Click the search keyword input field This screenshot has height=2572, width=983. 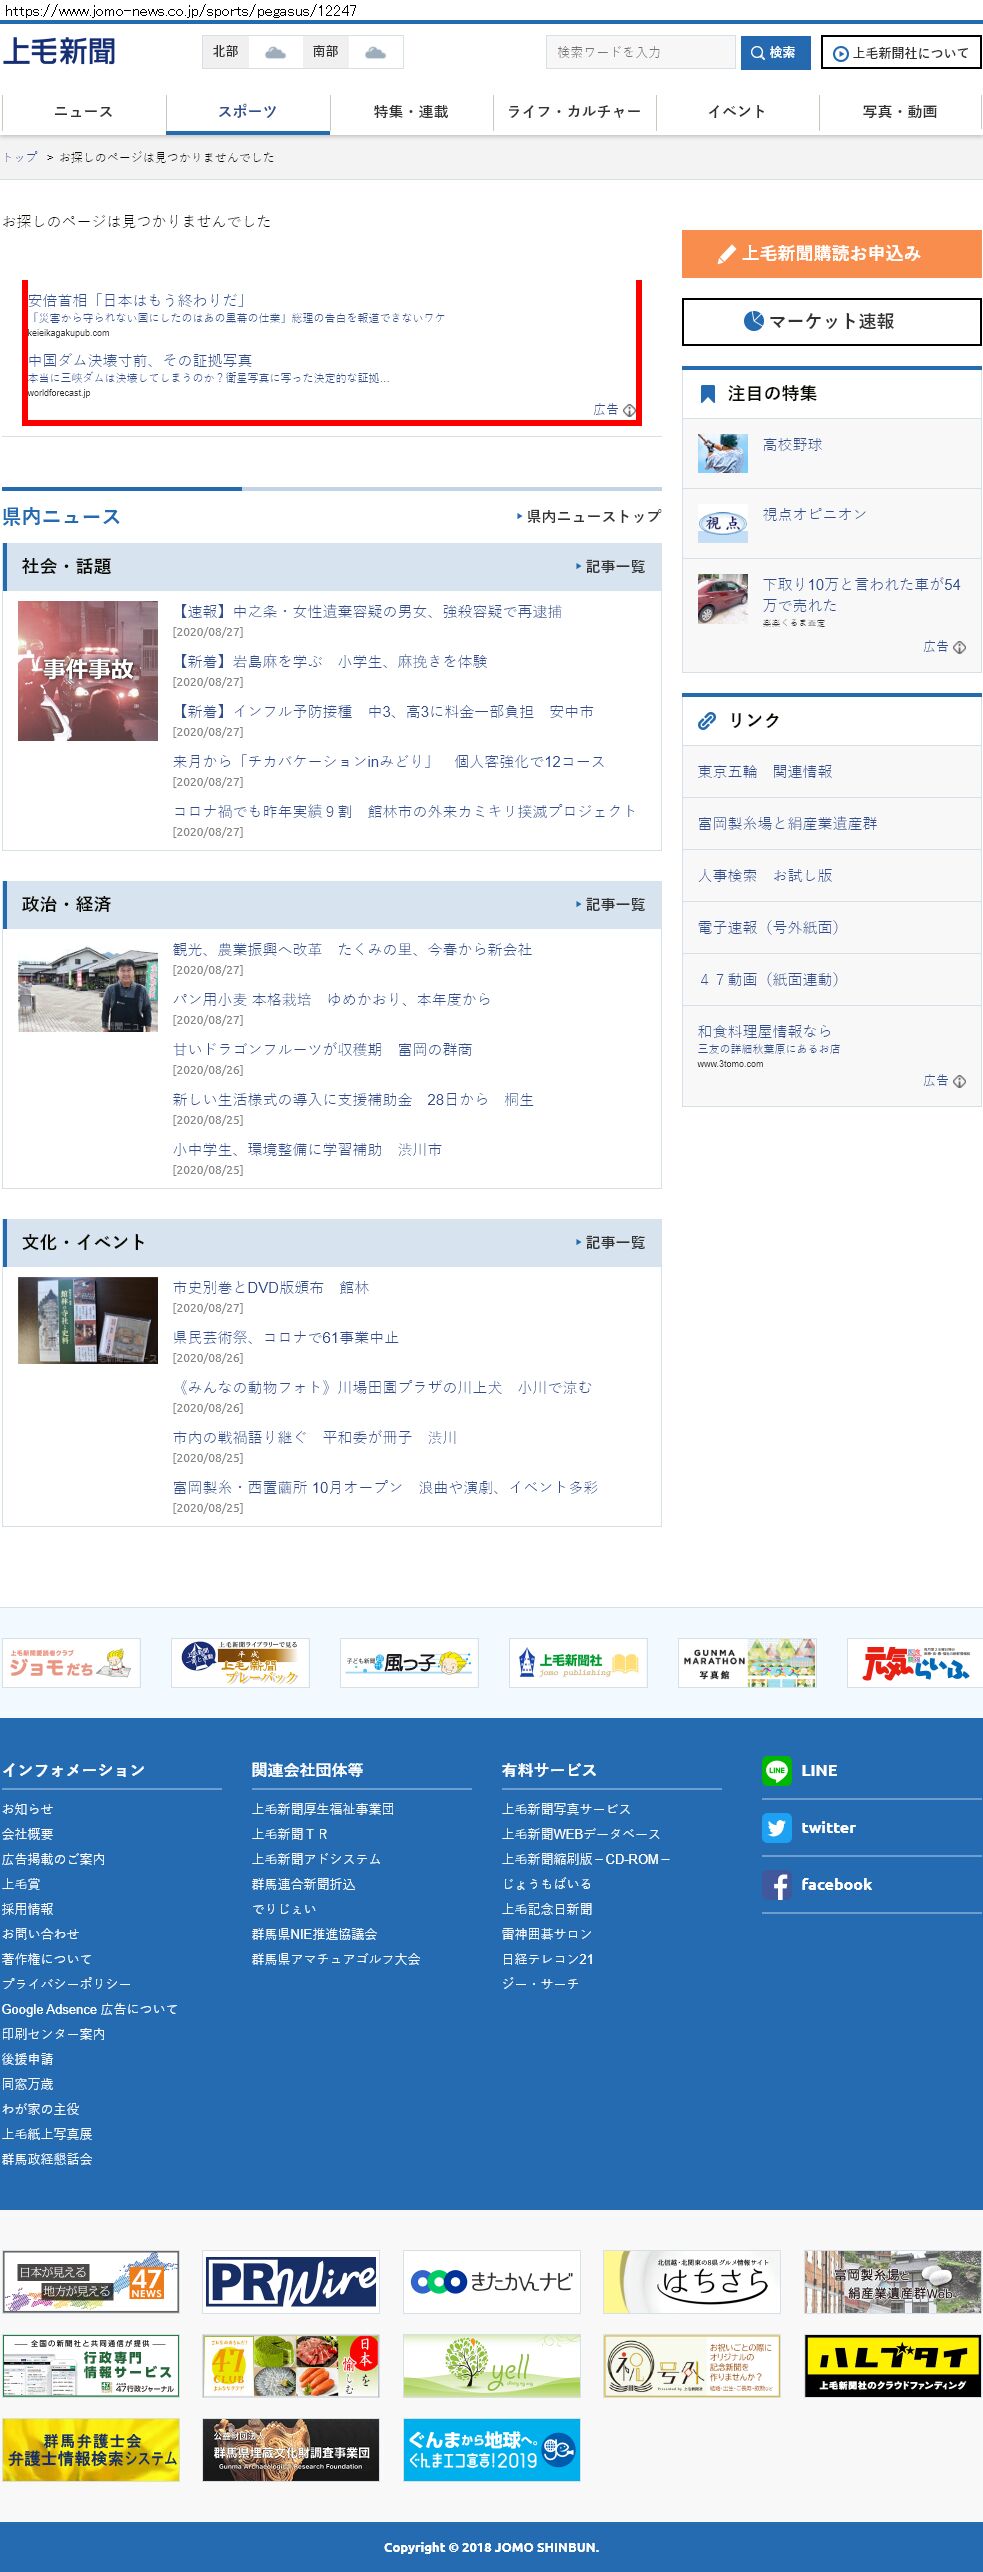(x=640, y=53)
